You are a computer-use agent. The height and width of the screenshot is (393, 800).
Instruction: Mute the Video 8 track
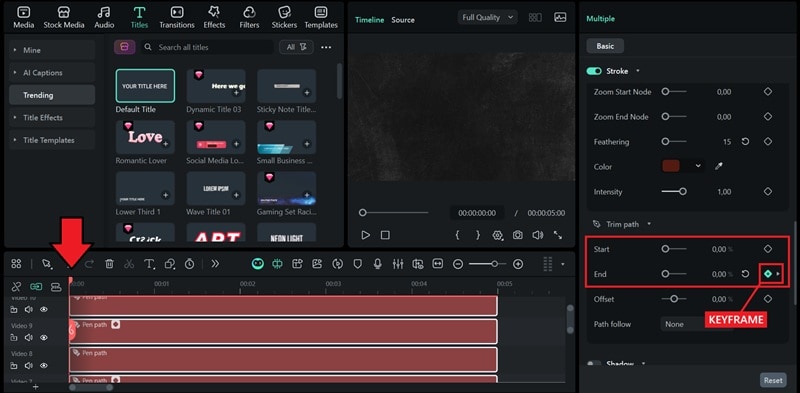point(29,365)
